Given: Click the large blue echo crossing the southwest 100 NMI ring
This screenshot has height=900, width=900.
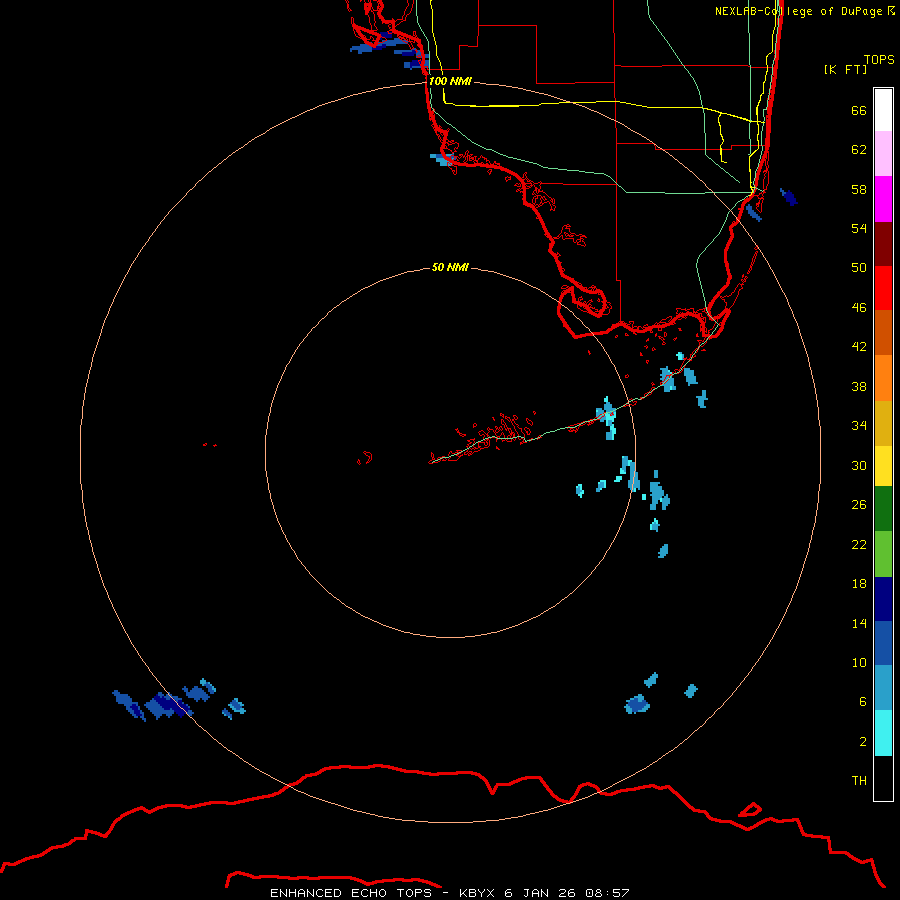Looking at the screenshot, I should [x=168, y=705].
